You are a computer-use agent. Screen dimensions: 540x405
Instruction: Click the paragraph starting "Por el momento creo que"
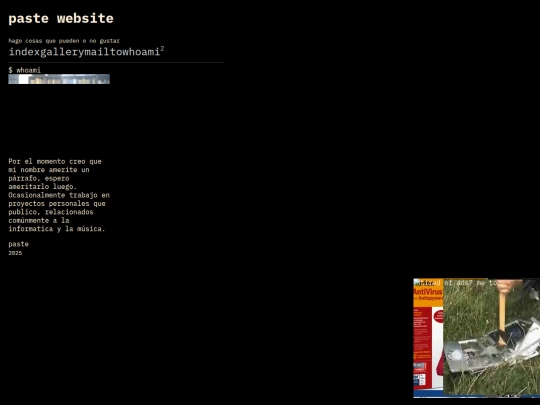pyautogui.click(x=59, y=195)
